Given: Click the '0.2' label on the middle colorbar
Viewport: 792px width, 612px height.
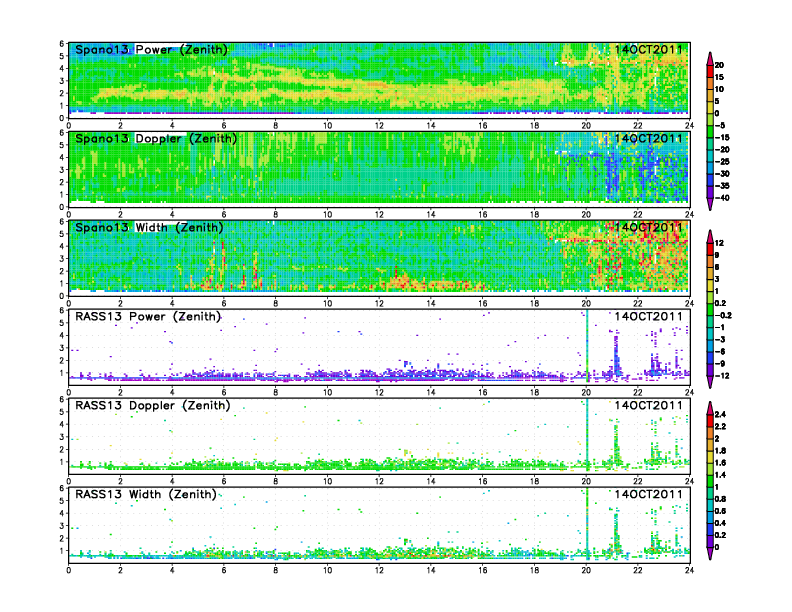Looking at the screenshot, I should click(x=721, y=303).
